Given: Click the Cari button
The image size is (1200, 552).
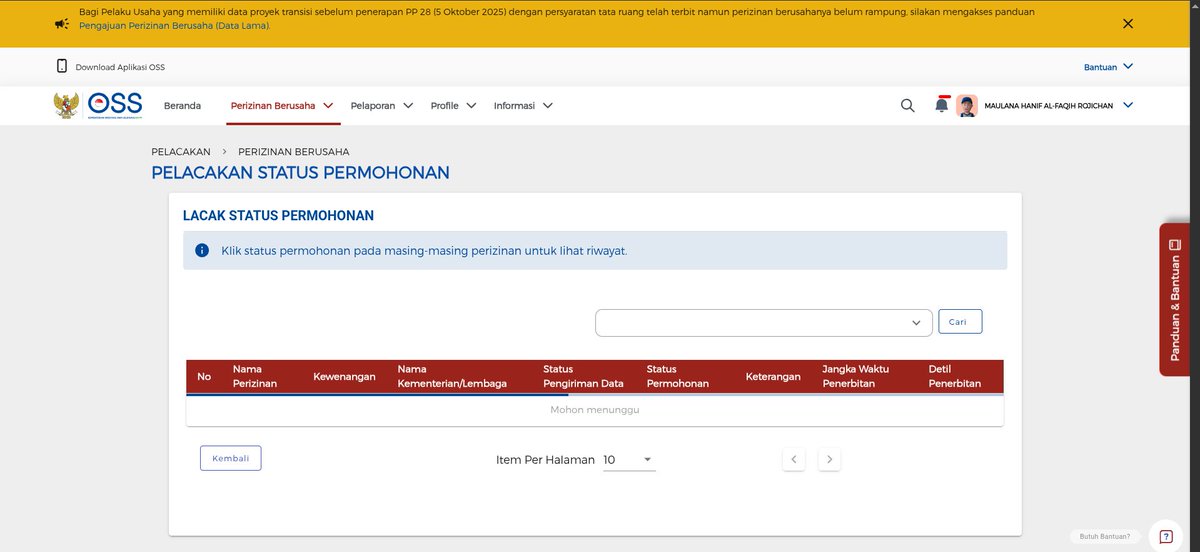Looking at the screenshot, I should (960, 321).
